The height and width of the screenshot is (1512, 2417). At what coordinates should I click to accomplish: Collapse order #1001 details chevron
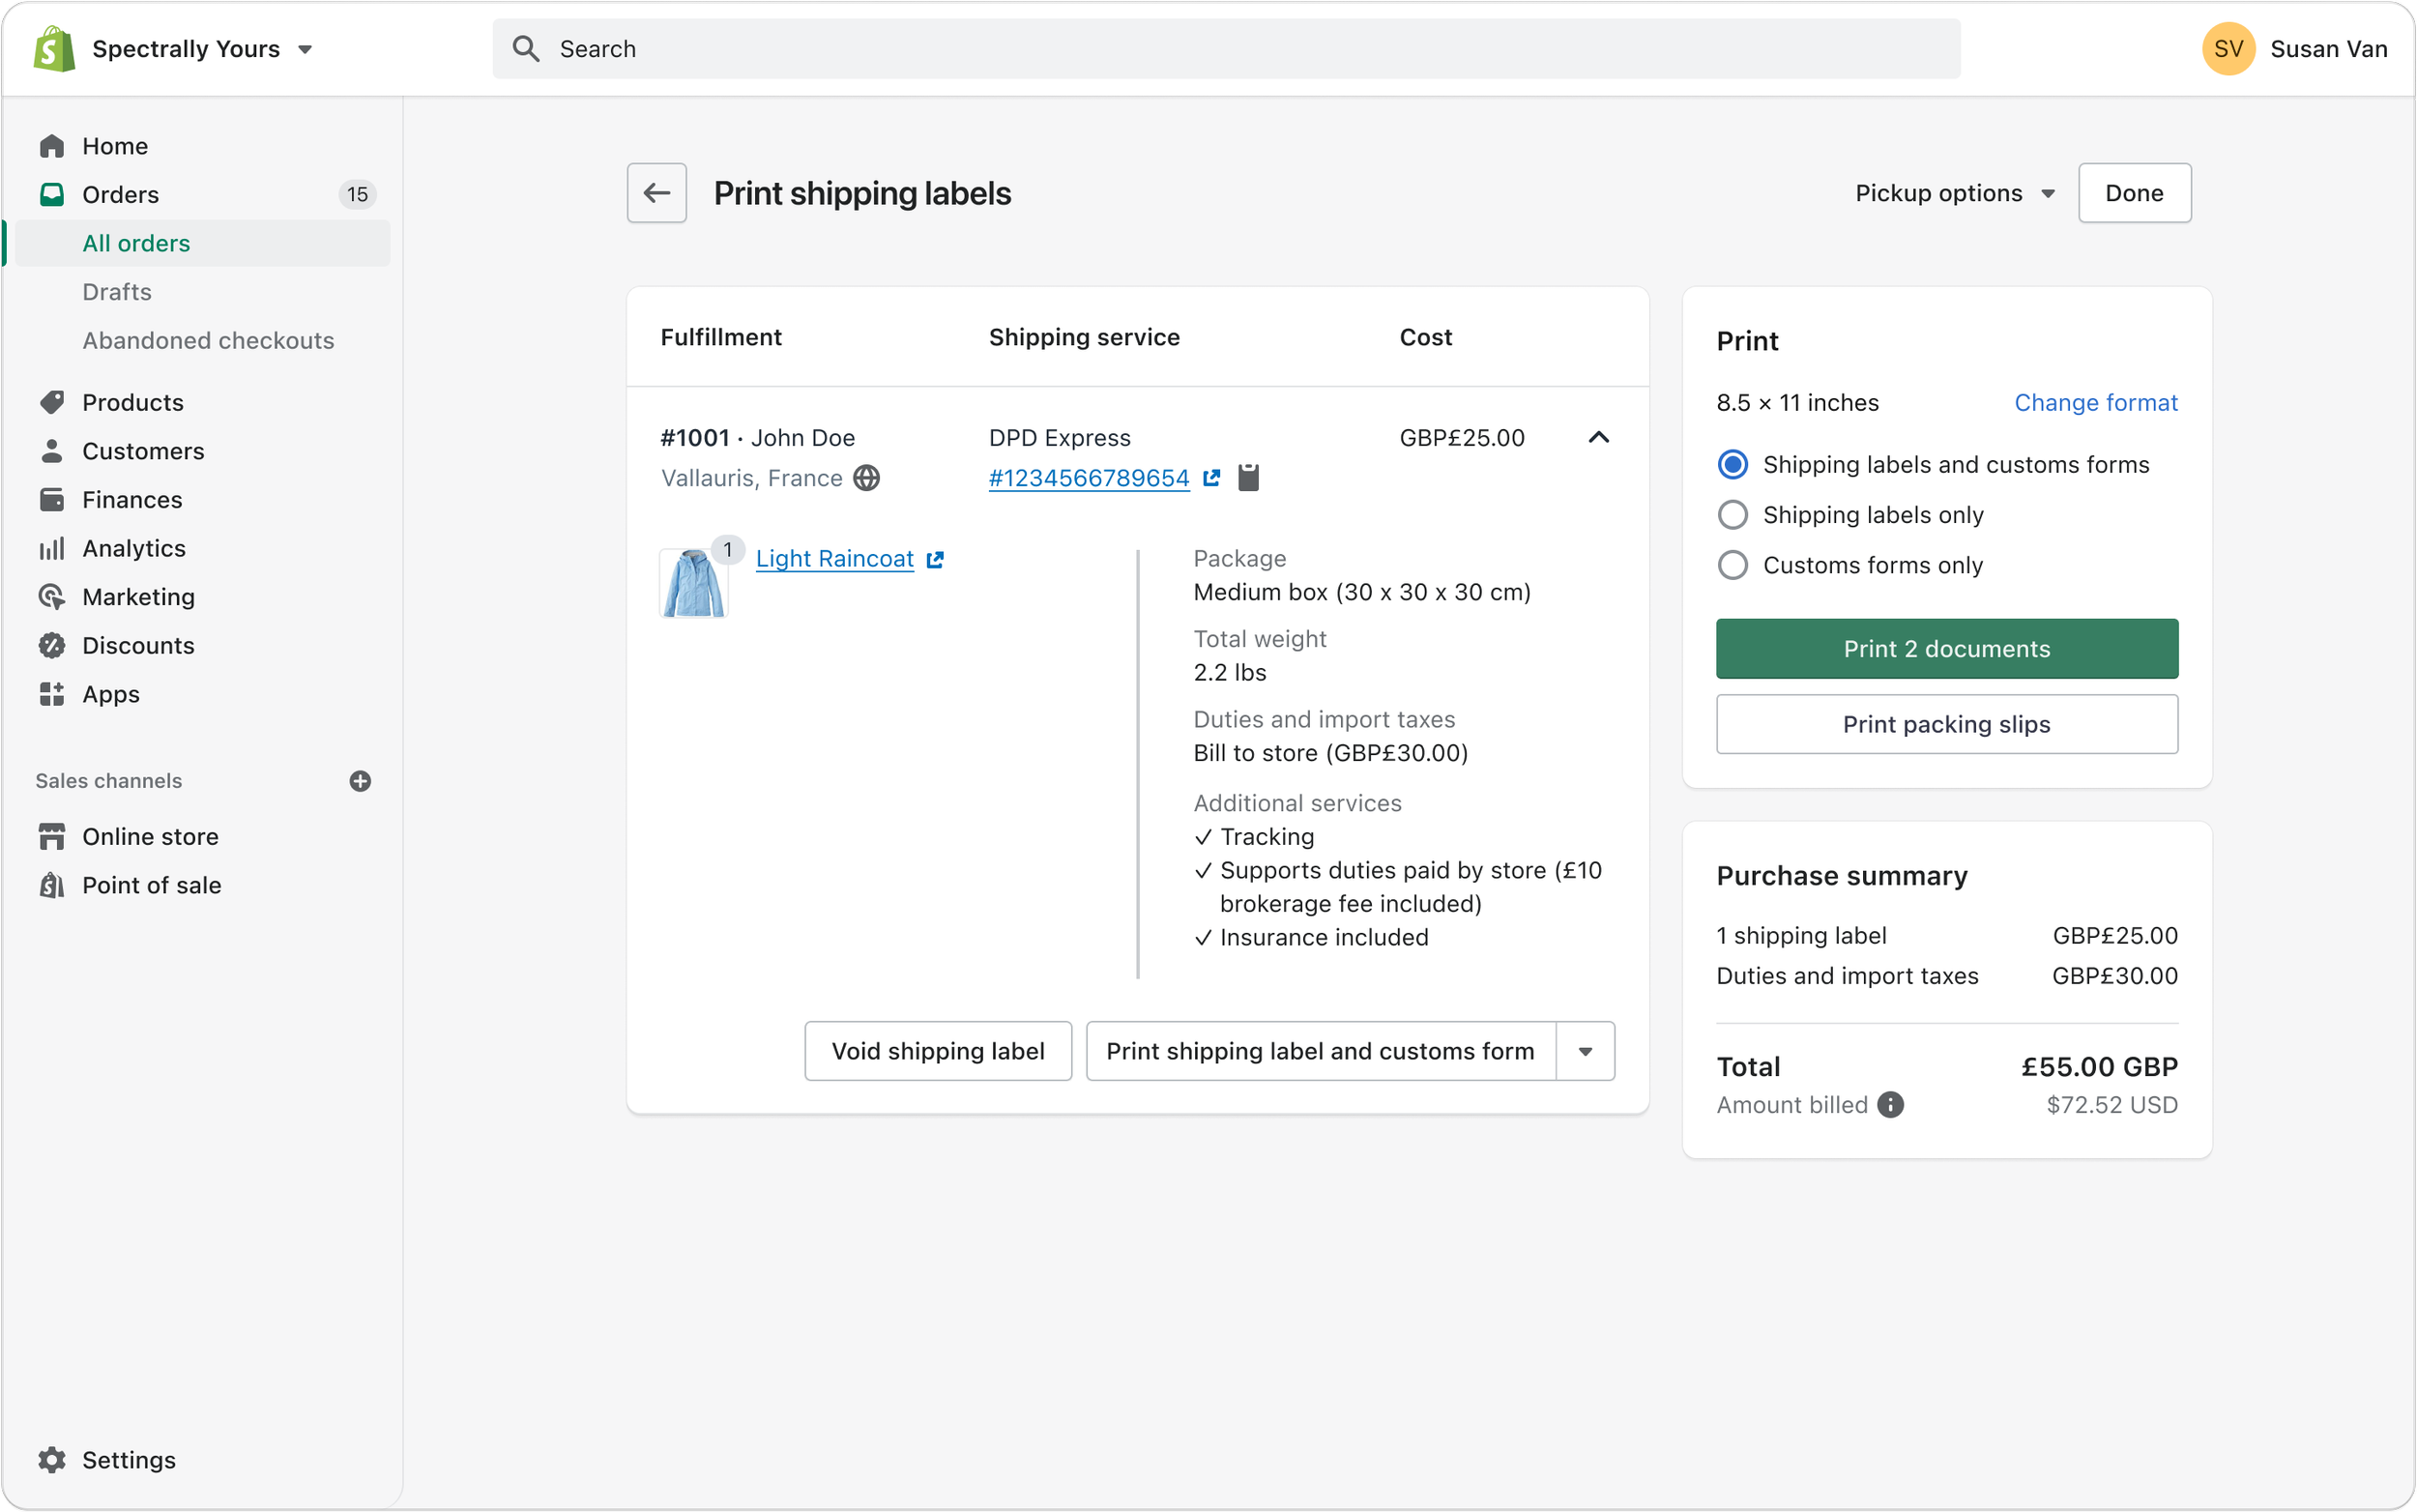coord(1598,438)
